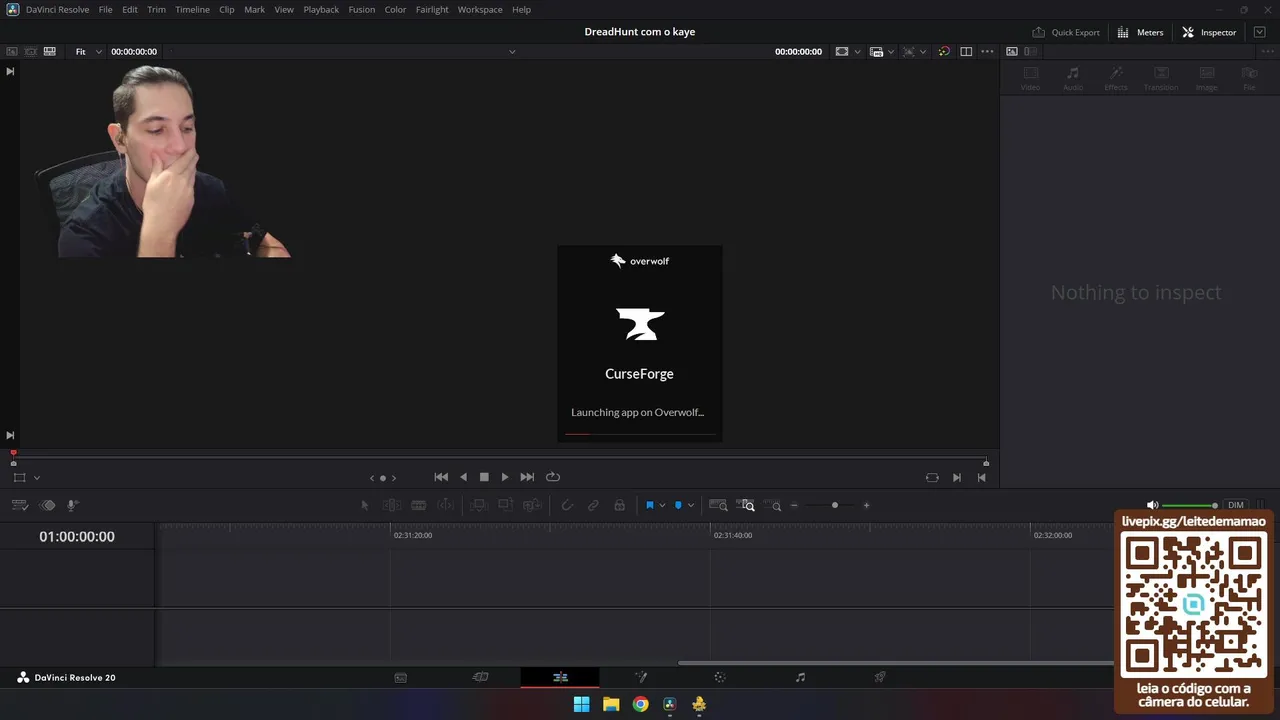Image resolution: width=1280 pixels, height=720 pixels.
Task: Open the timeline name dropdown chevron
Action: [512, 51]
